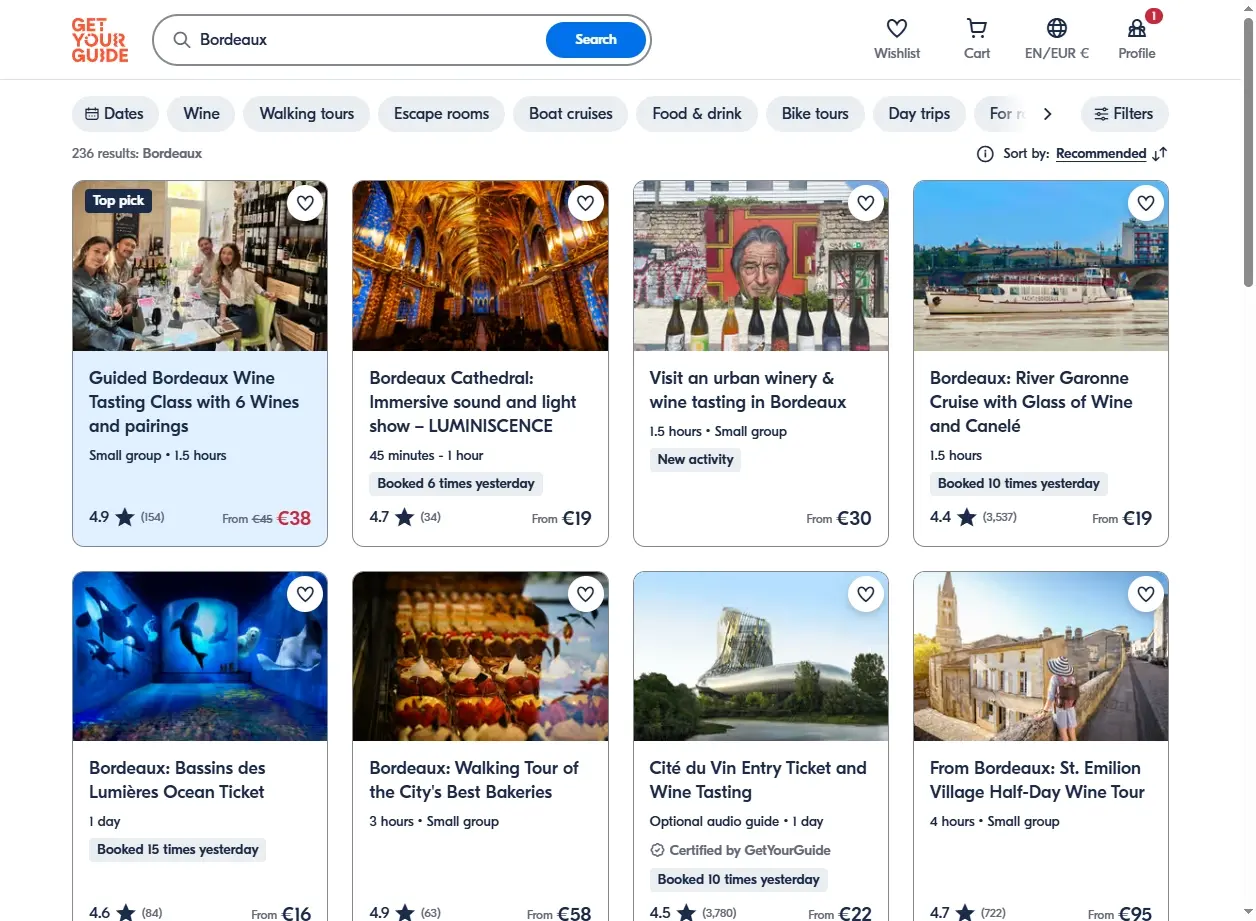The width and height of the screenshot is (1256, 921).
Task: Click the Certified by GetYourGuide badge icon
Action: 657,850
